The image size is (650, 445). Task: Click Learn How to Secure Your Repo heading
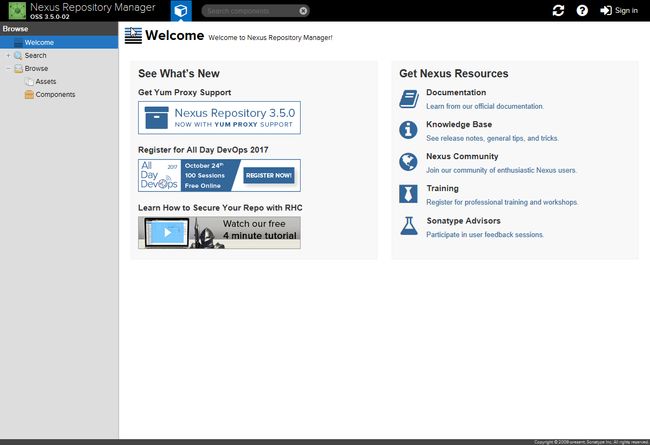[220, 208]
